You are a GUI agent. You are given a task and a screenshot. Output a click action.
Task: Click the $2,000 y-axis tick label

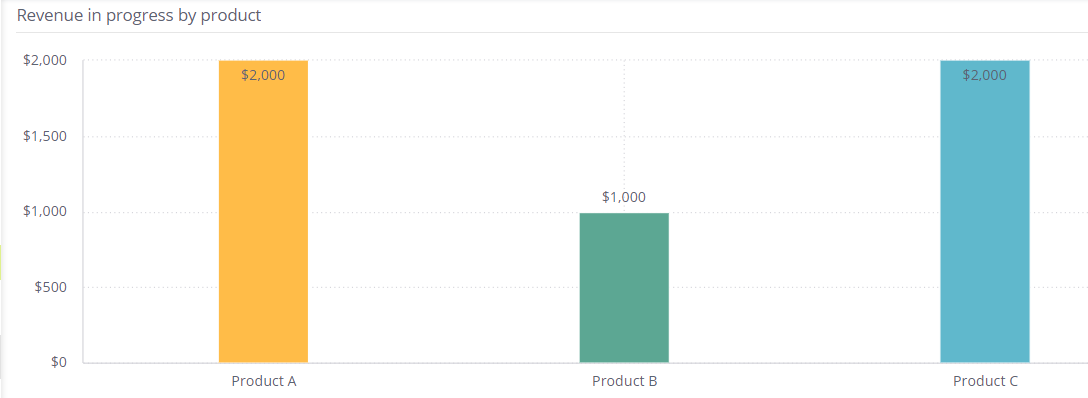(45, 60)
